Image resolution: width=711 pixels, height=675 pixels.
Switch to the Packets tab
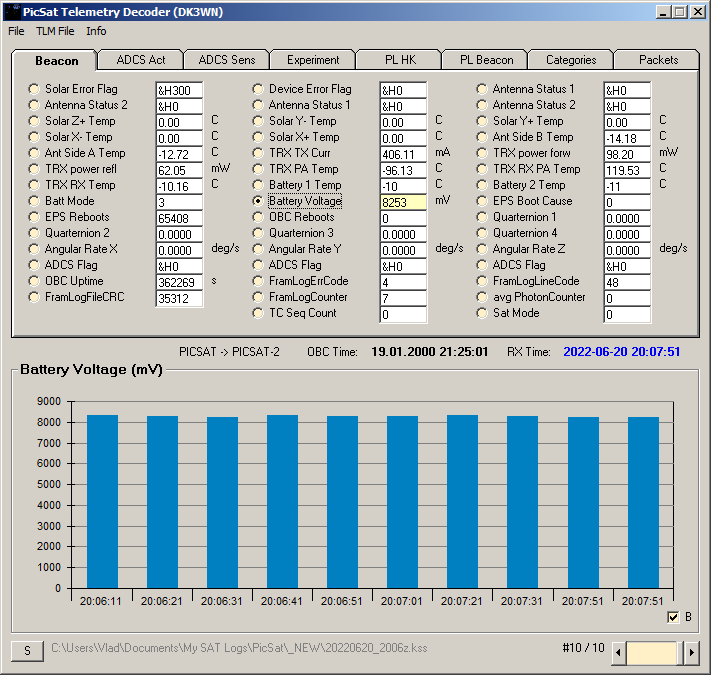click(658, 60)
